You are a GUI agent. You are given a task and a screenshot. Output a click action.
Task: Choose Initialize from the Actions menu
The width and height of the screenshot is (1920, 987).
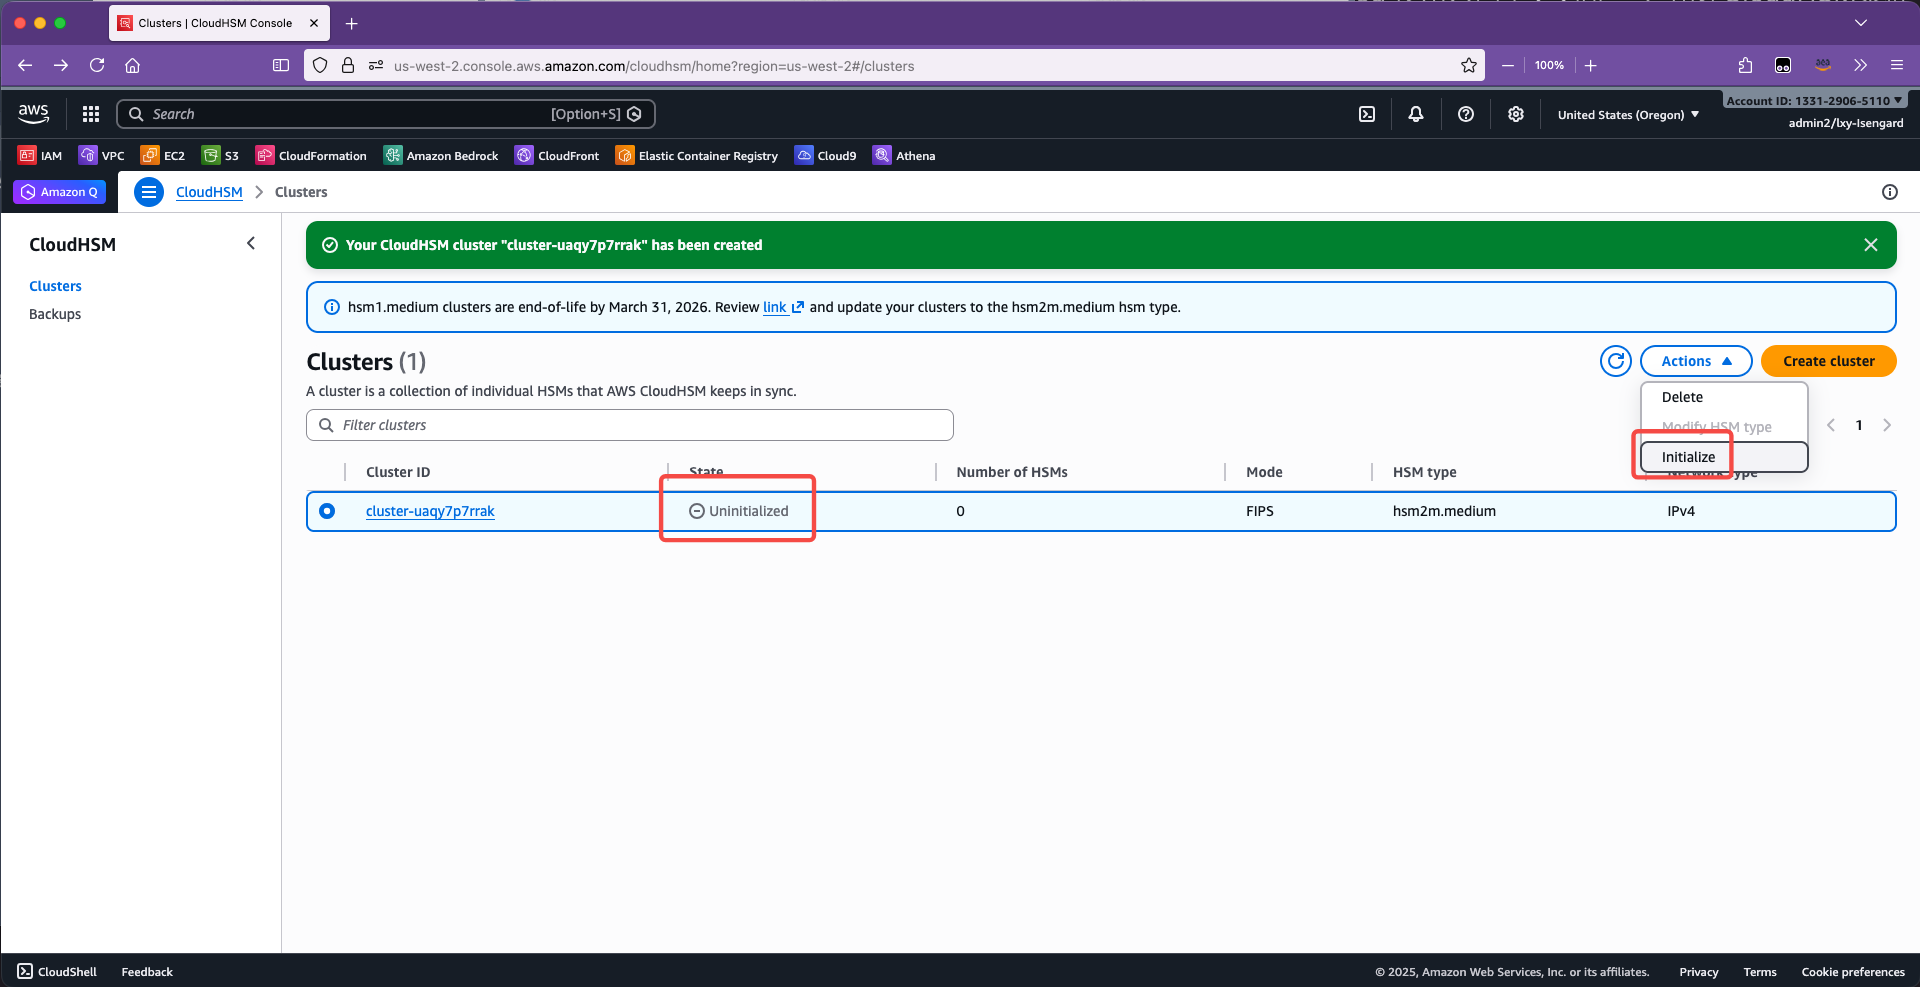click(1688, 457)
